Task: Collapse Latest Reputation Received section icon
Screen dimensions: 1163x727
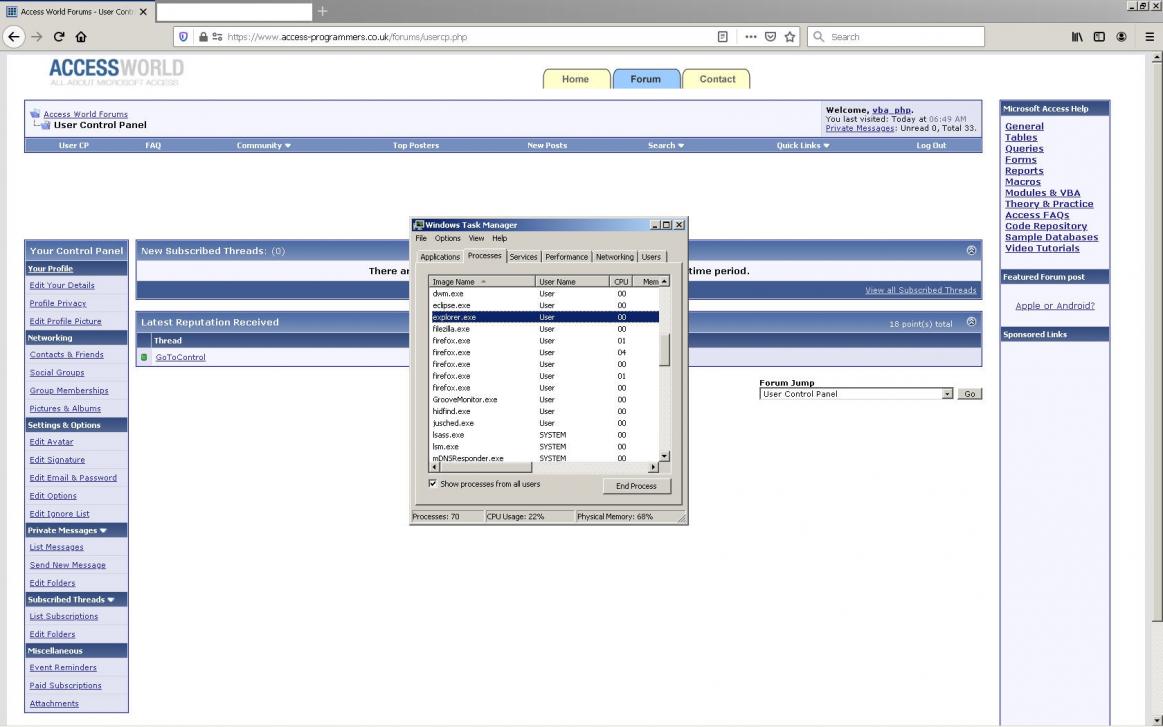Action: 971,322
